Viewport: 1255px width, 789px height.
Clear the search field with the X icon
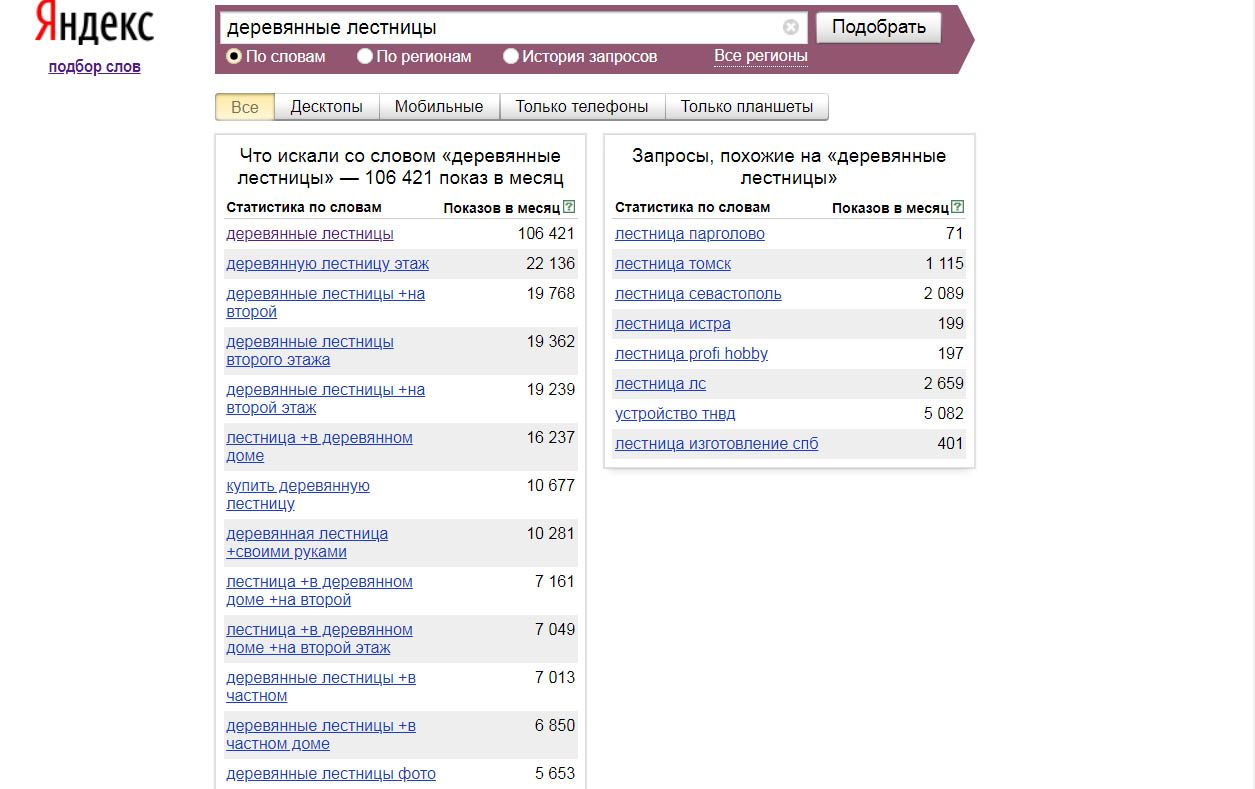pos(790,28)
